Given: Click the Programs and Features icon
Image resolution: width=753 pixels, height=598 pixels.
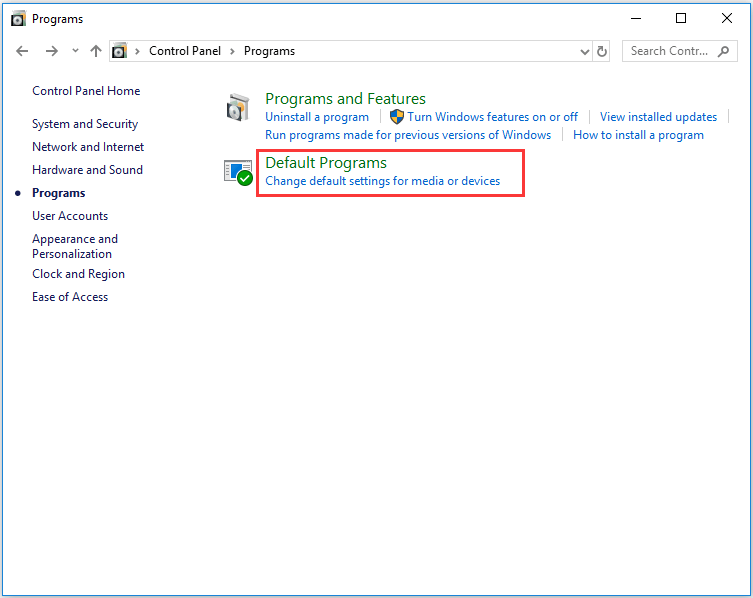Looking at the screenshot, I should pyautogui.click(x=238, y=107).
